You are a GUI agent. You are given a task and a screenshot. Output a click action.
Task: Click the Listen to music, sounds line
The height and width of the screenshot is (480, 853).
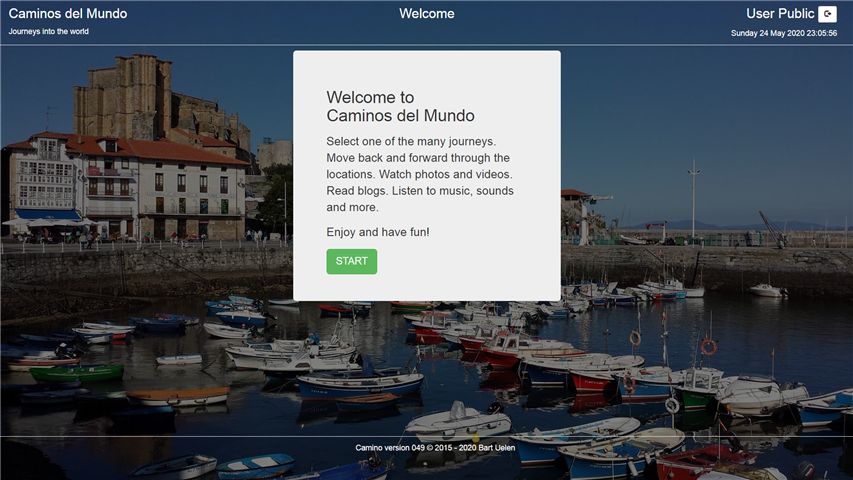pyautogui.click(x=453, y=191)
